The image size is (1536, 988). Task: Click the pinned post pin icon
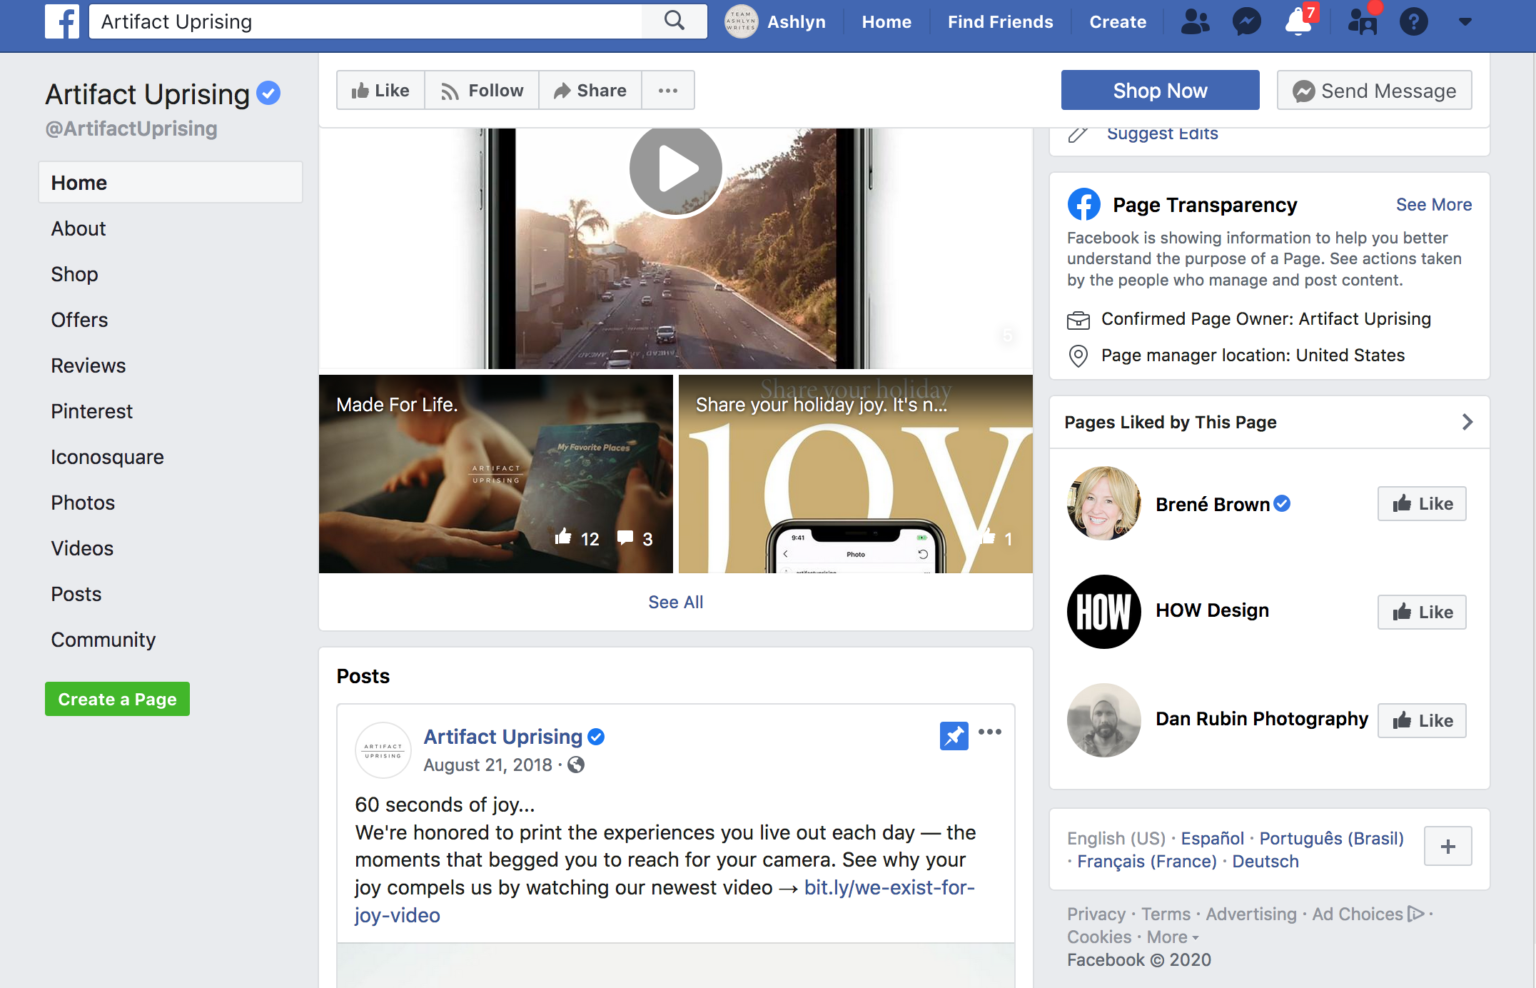[x=954, y=735]
